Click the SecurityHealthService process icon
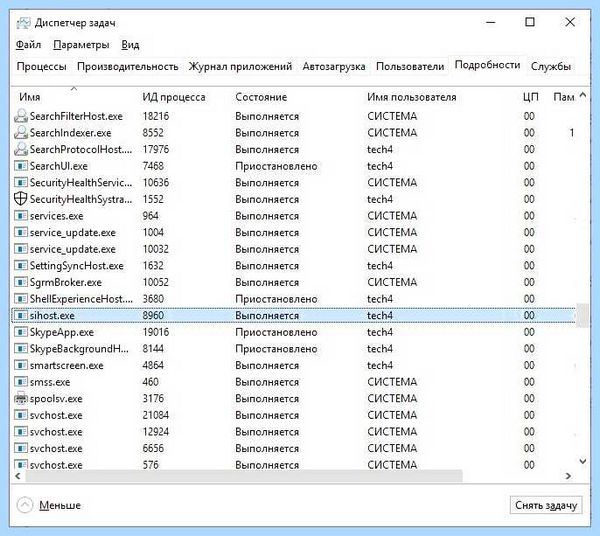The height and width of the screenshot is (536, 600). (x=21, y=182)
